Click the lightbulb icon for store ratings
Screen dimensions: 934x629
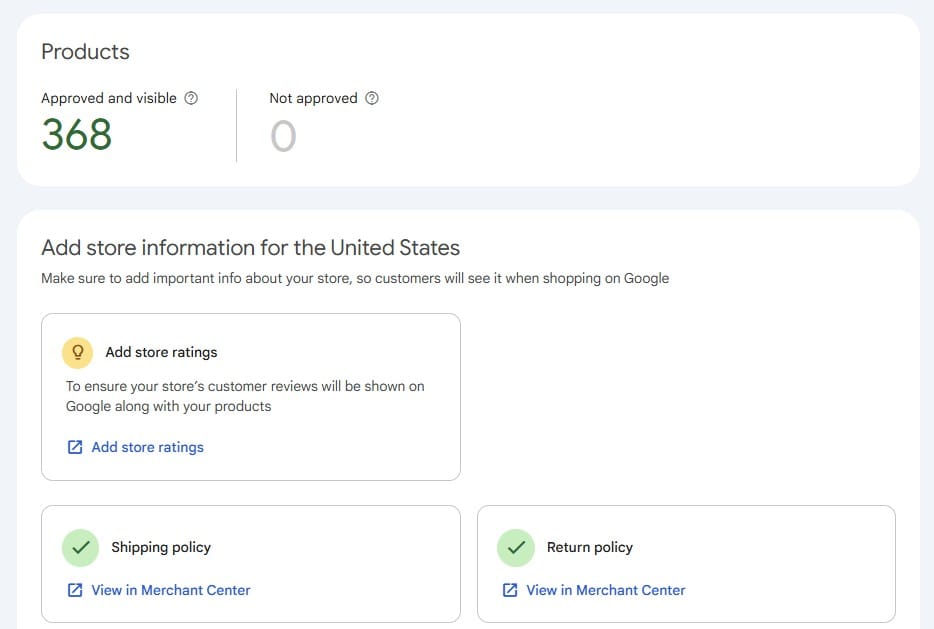[x=77, y=353]
